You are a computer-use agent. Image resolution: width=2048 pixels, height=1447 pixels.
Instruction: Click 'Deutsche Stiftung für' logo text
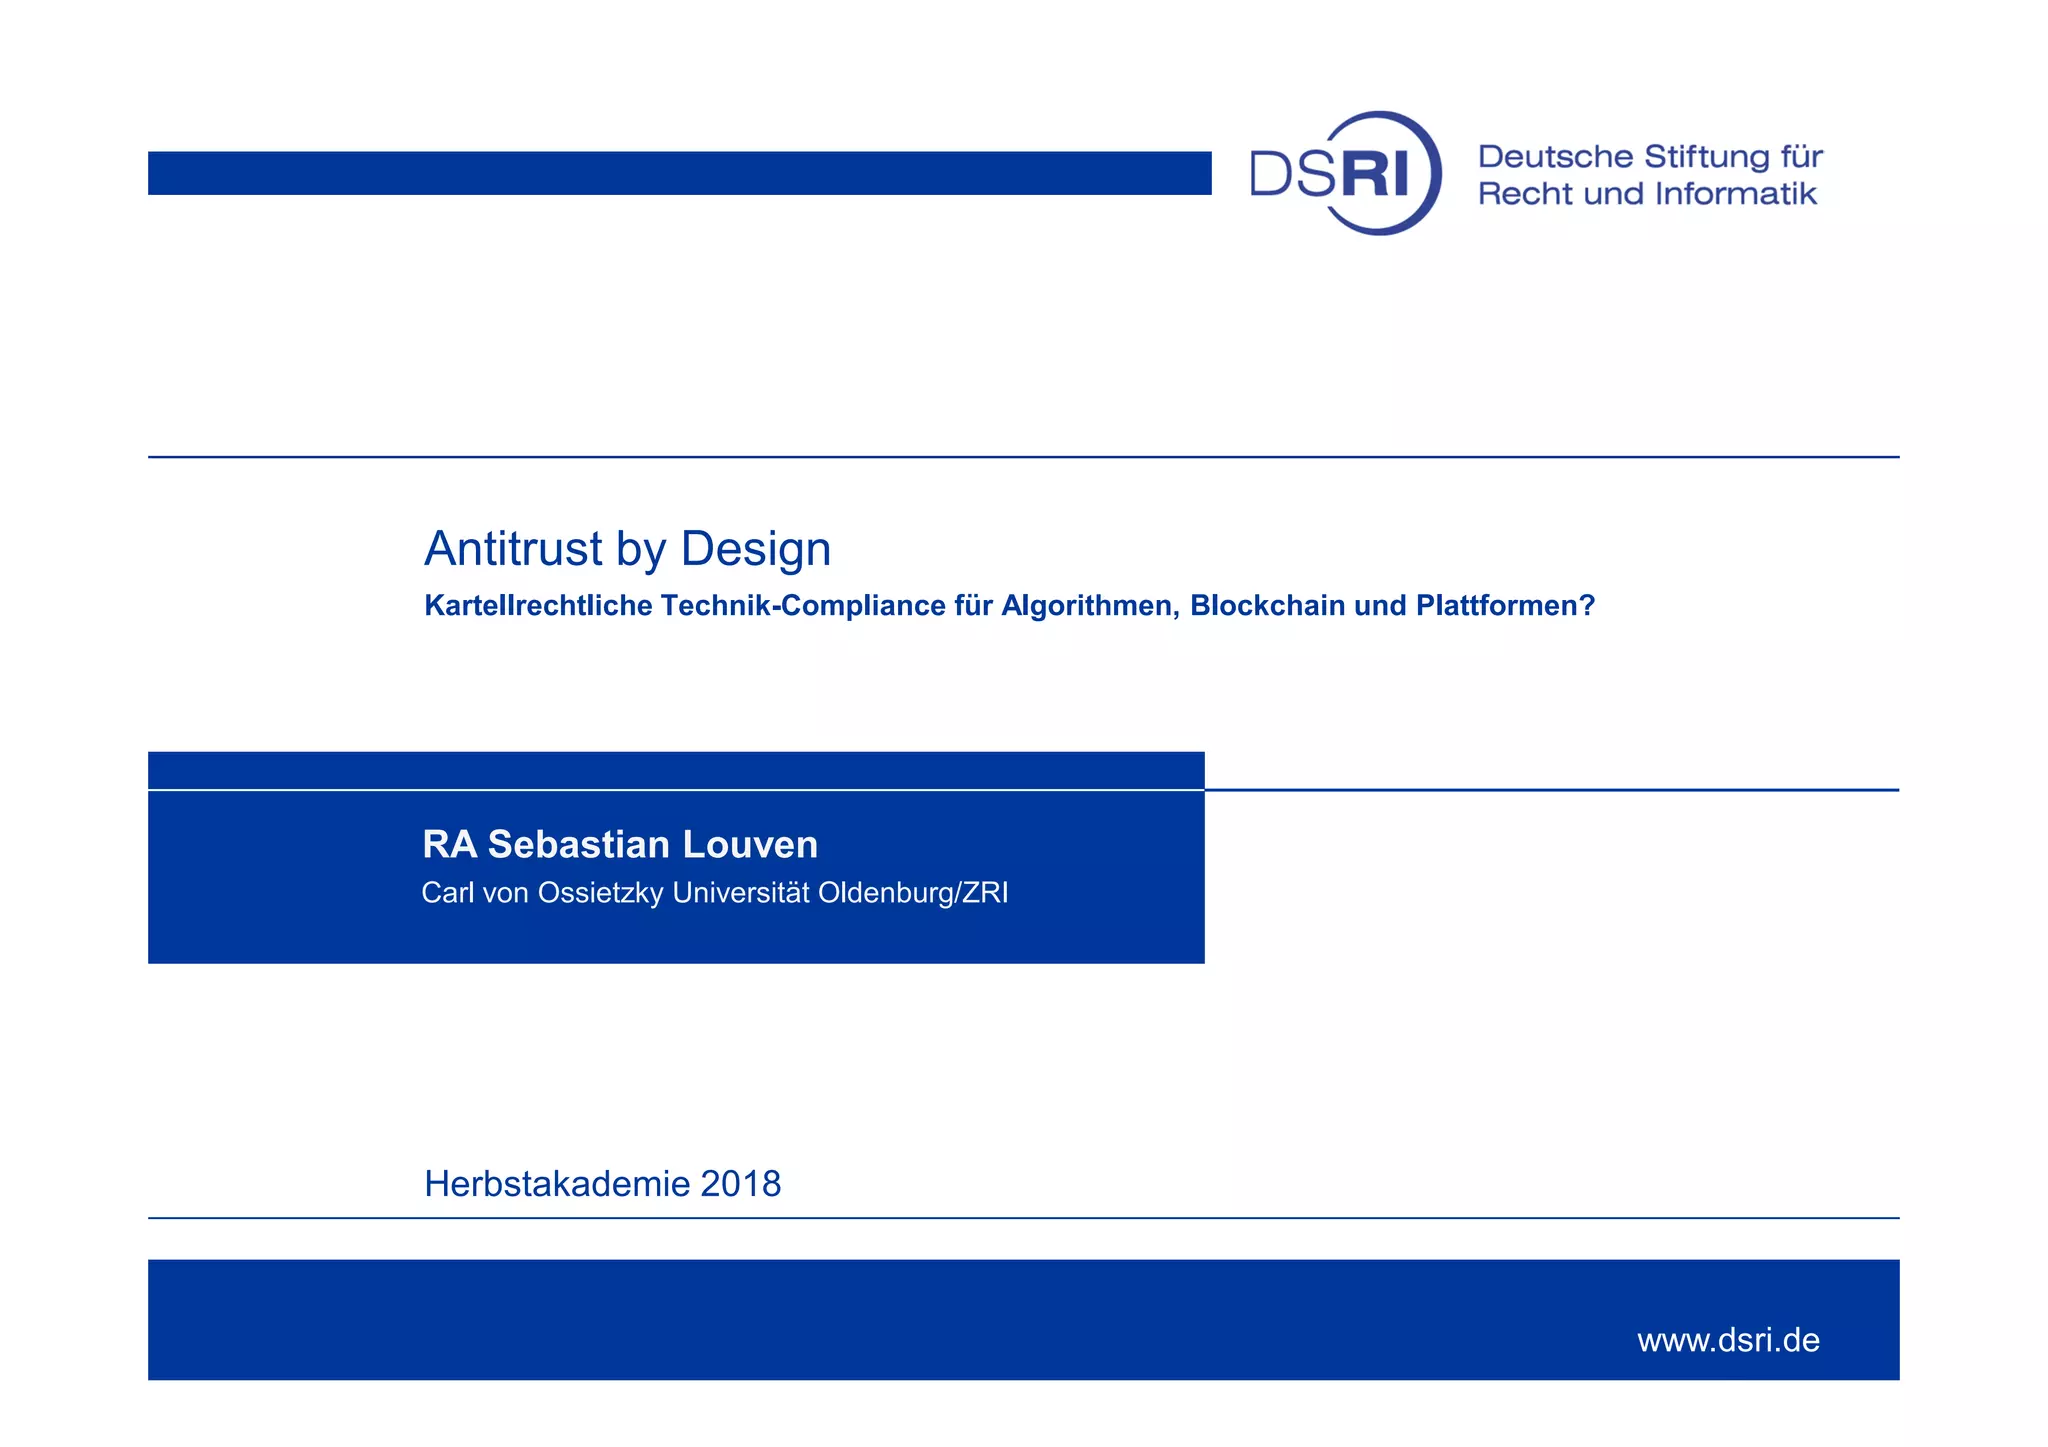(x=1650, y=156)
